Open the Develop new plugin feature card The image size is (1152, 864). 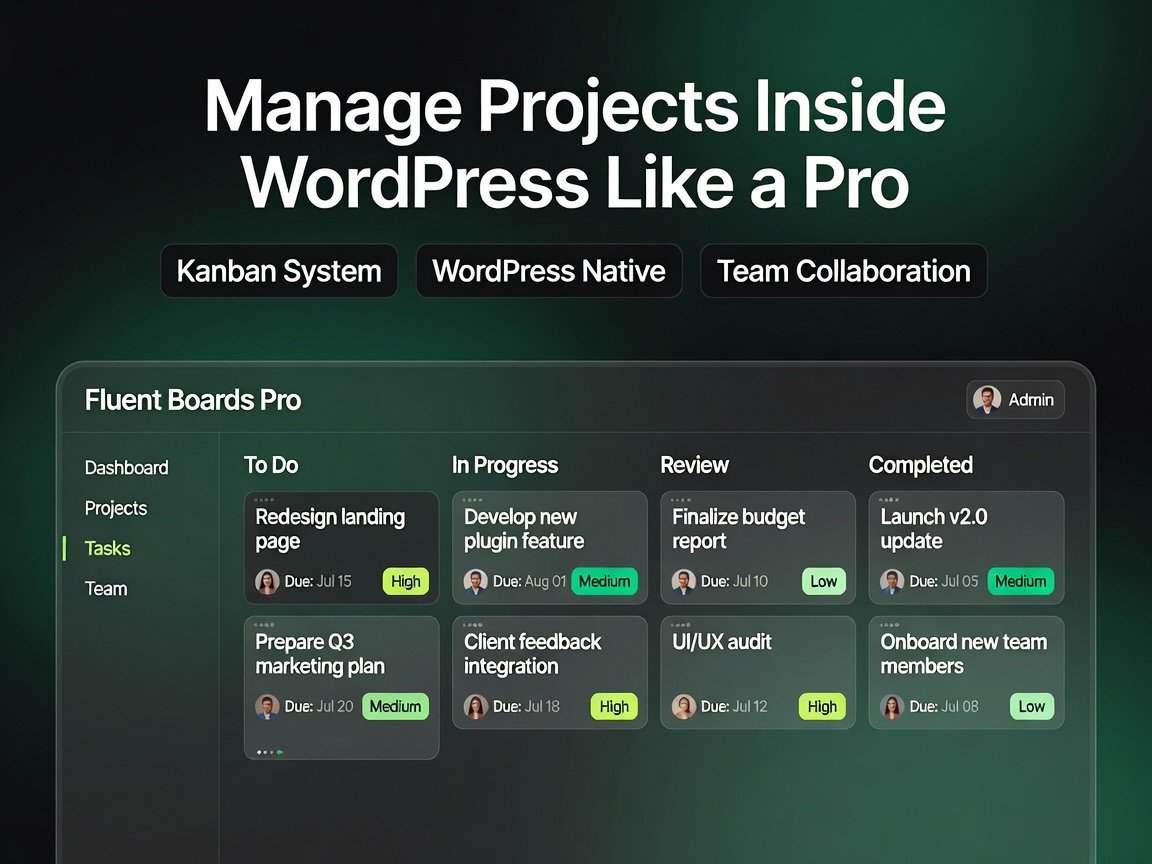click(x=550, y=548)
